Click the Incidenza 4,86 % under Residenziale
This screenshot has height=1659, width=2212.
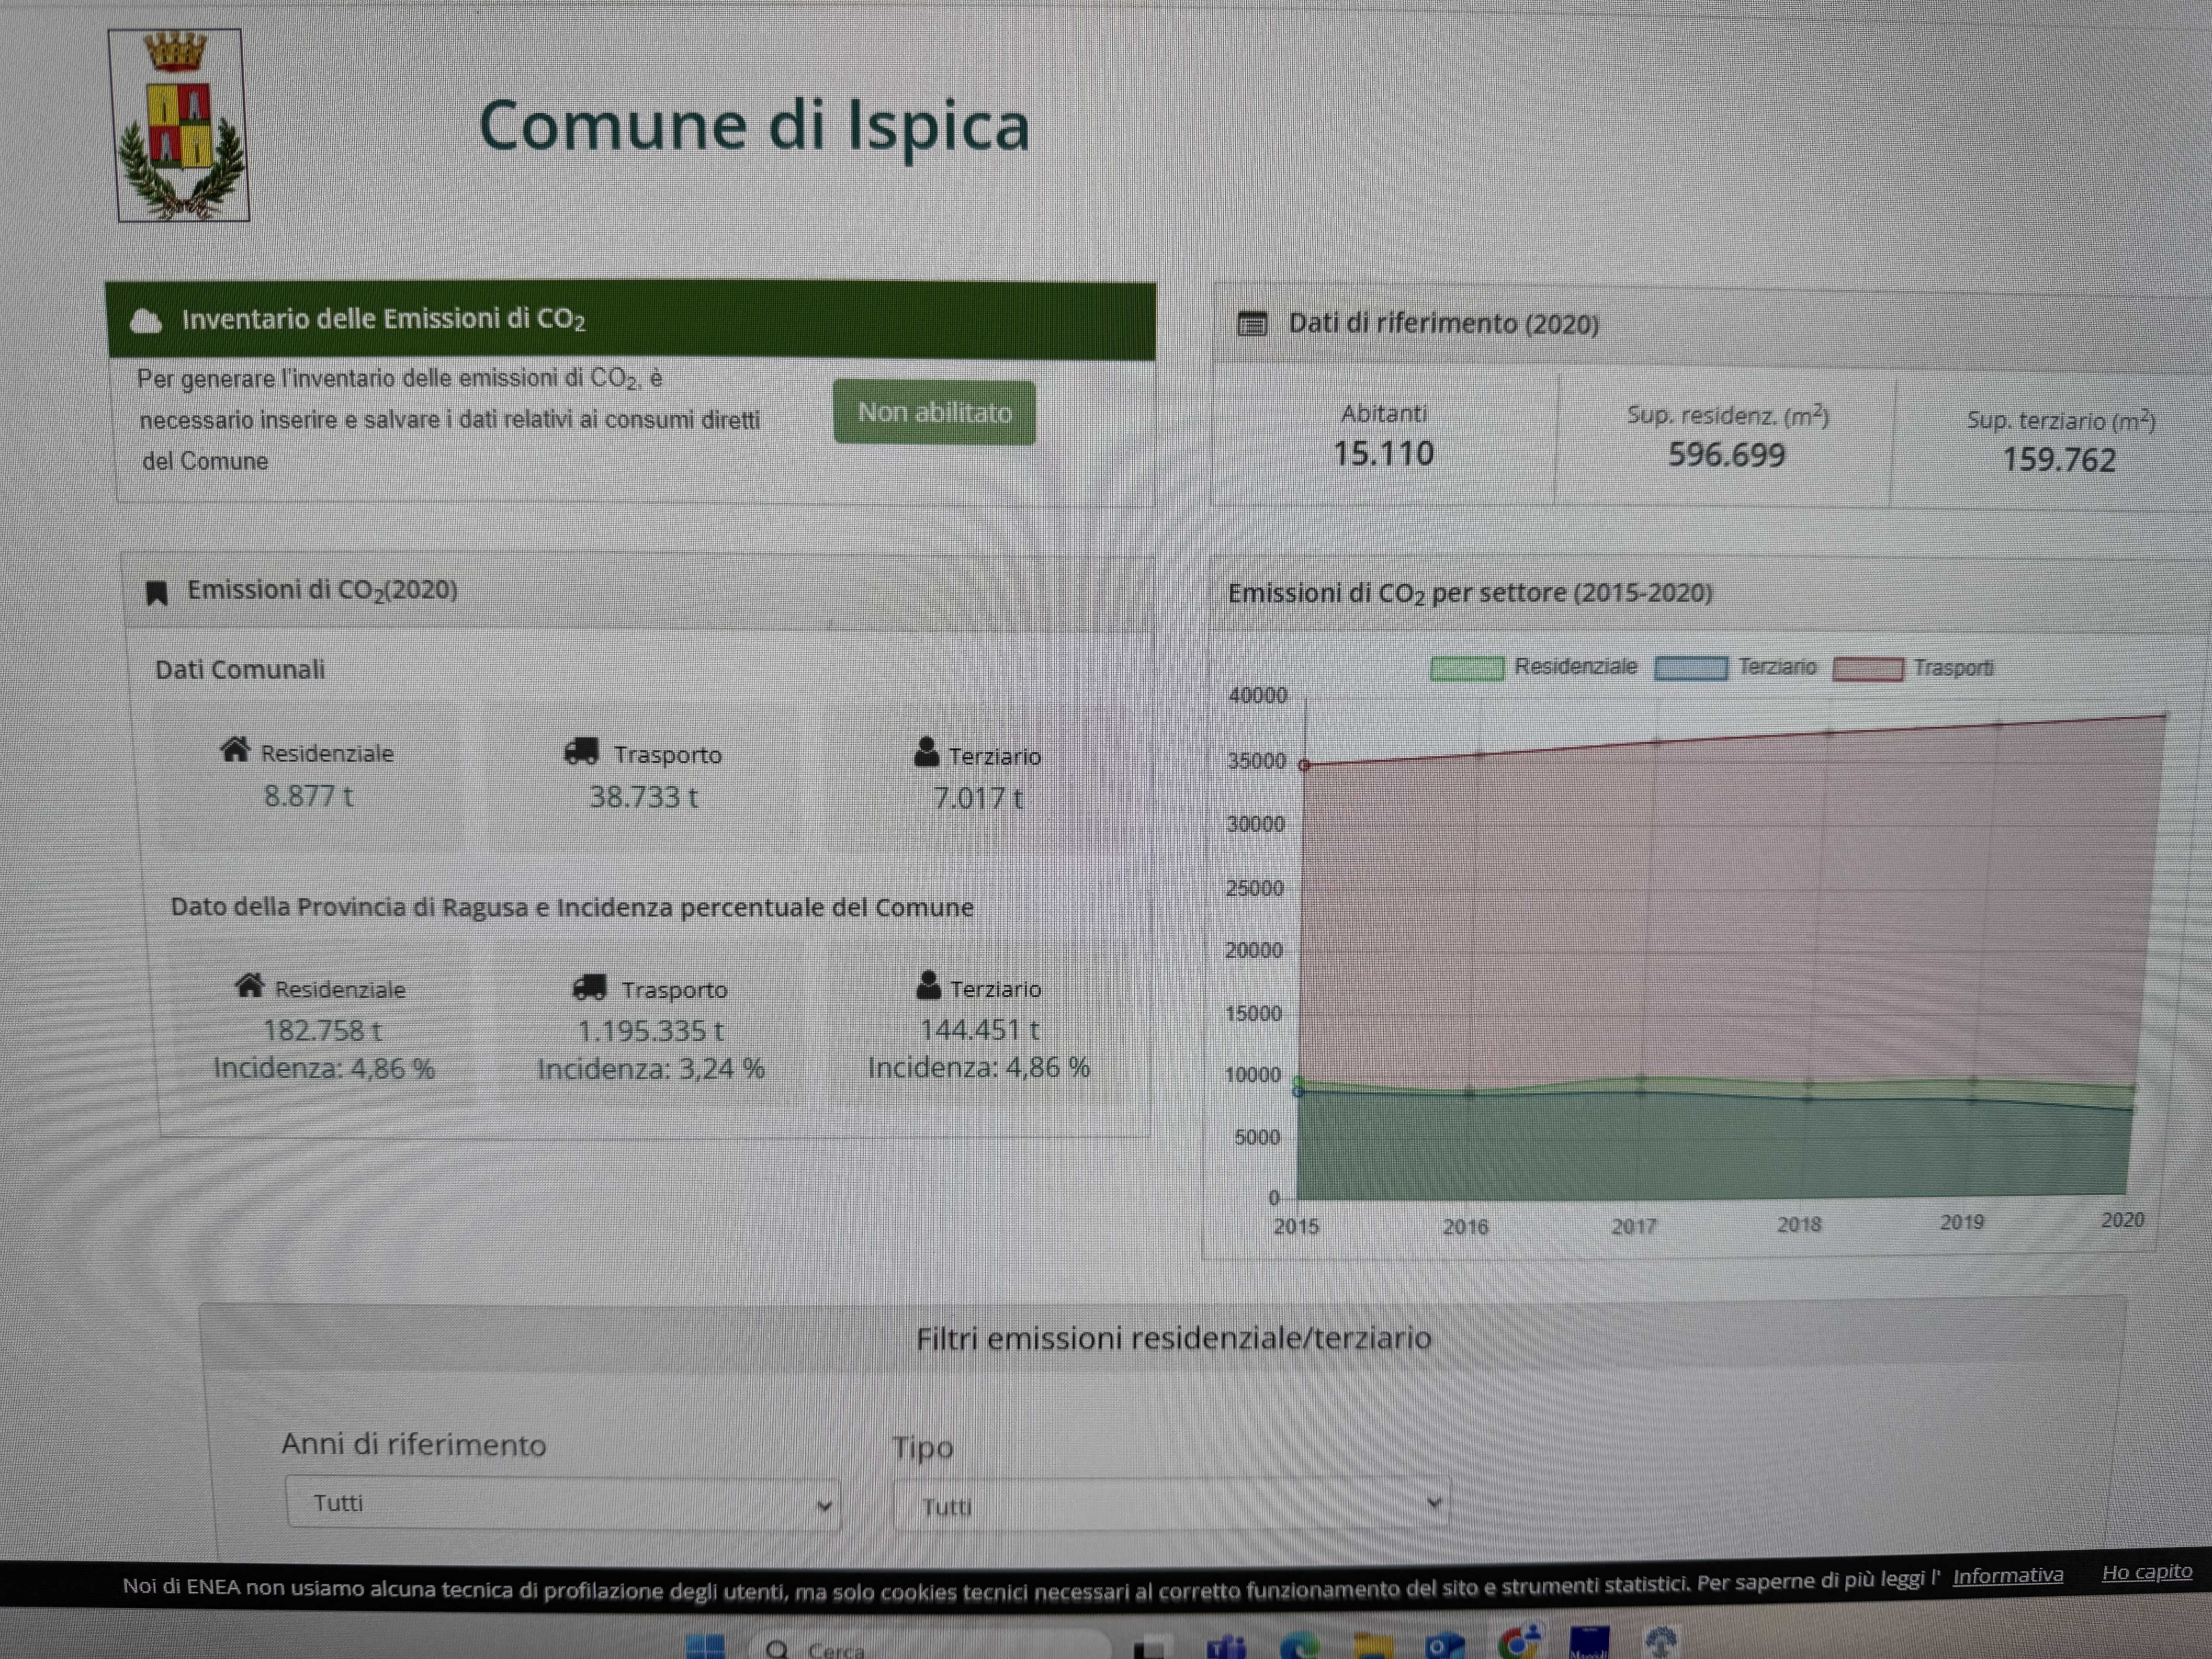pyautogui.click(x=324, y=1068)
